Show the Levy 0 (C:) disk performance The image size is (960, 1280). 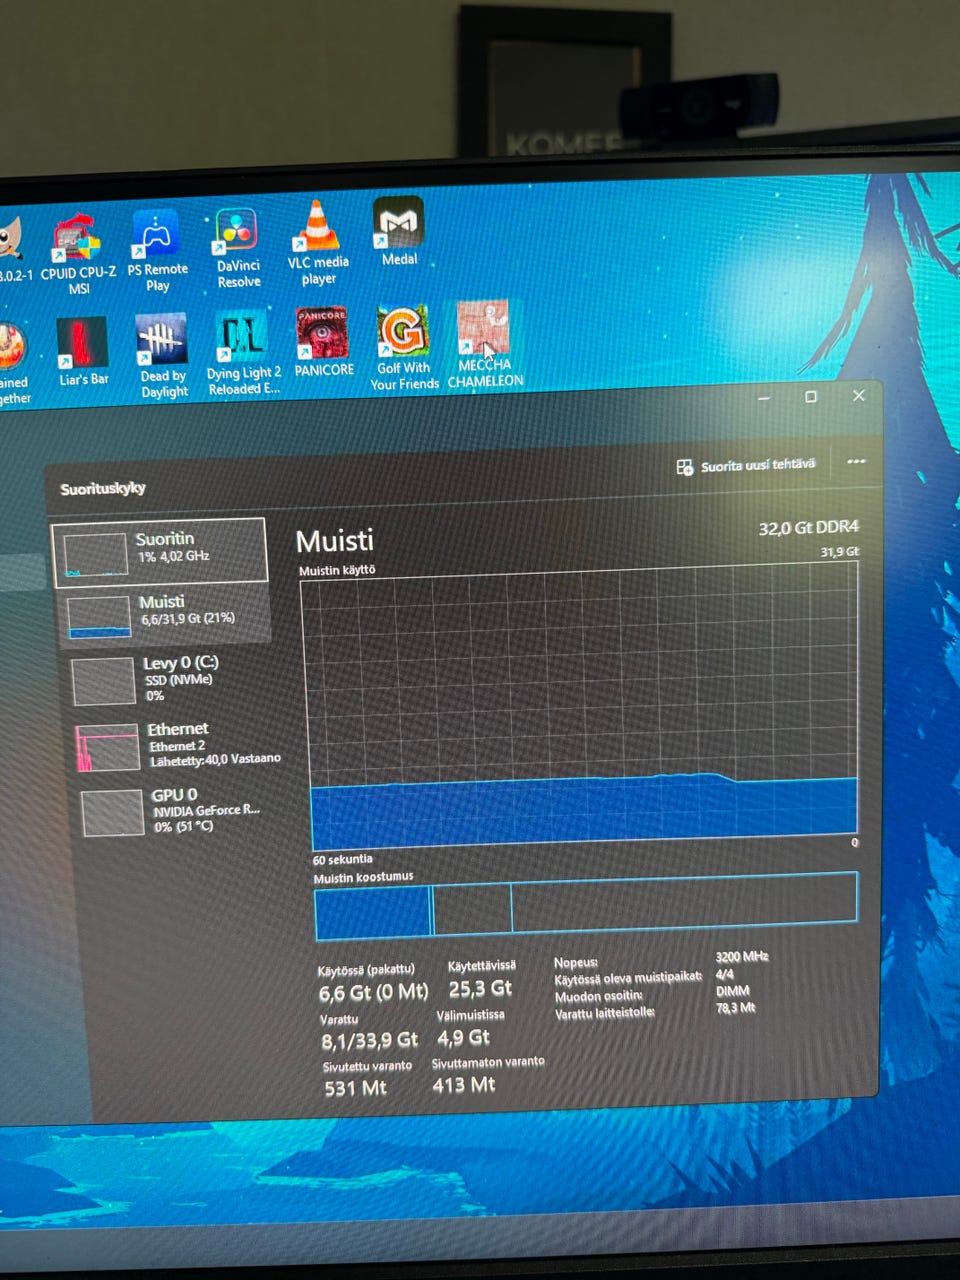click(170, 679)
